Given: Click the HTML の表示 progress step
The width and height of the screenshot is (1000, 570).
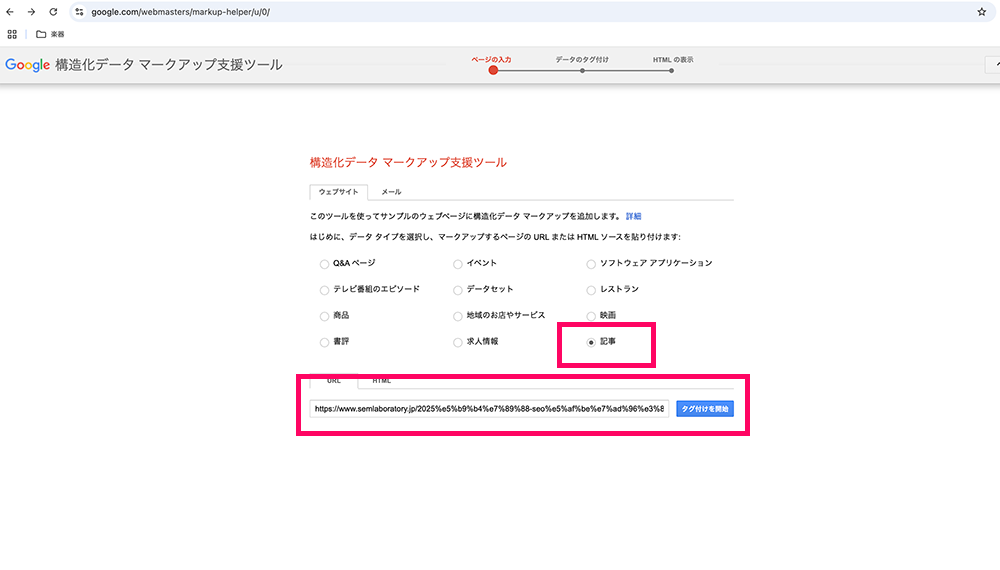Looking at the screenshot, I should coord(672,64).
